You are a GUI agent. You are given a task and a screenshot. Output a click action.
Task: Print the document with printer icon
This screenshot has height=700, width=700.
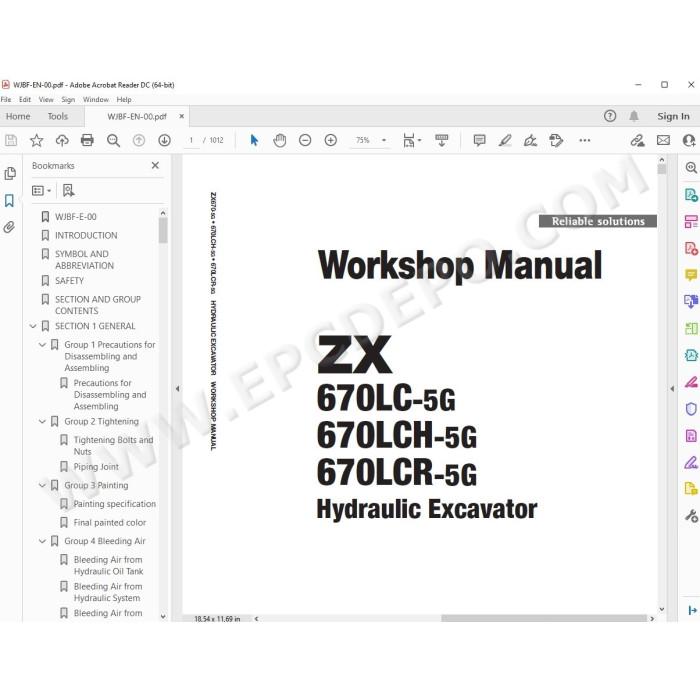pos(87,141)
